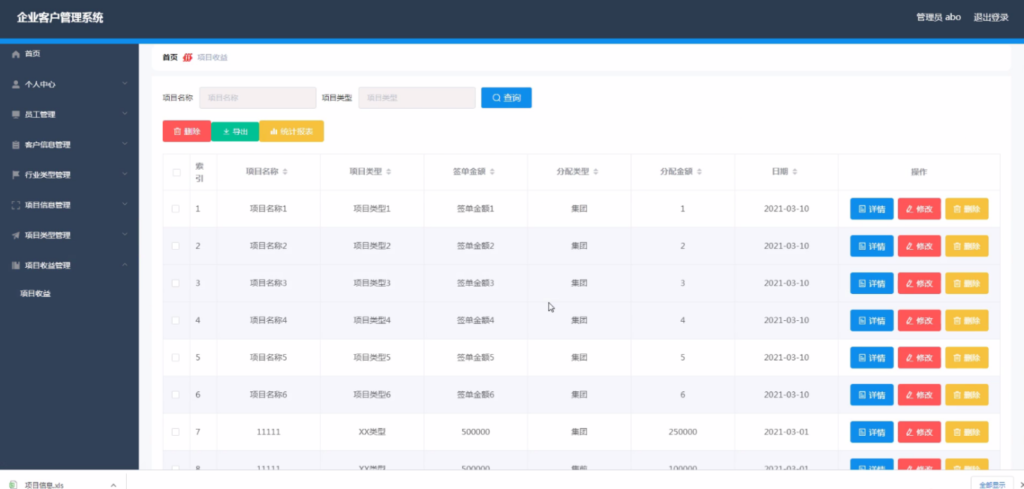Click 退出登录 in the top bar
Image resolution: width=1024 pixels, height=489 pixels.
[x=991, y=18]
